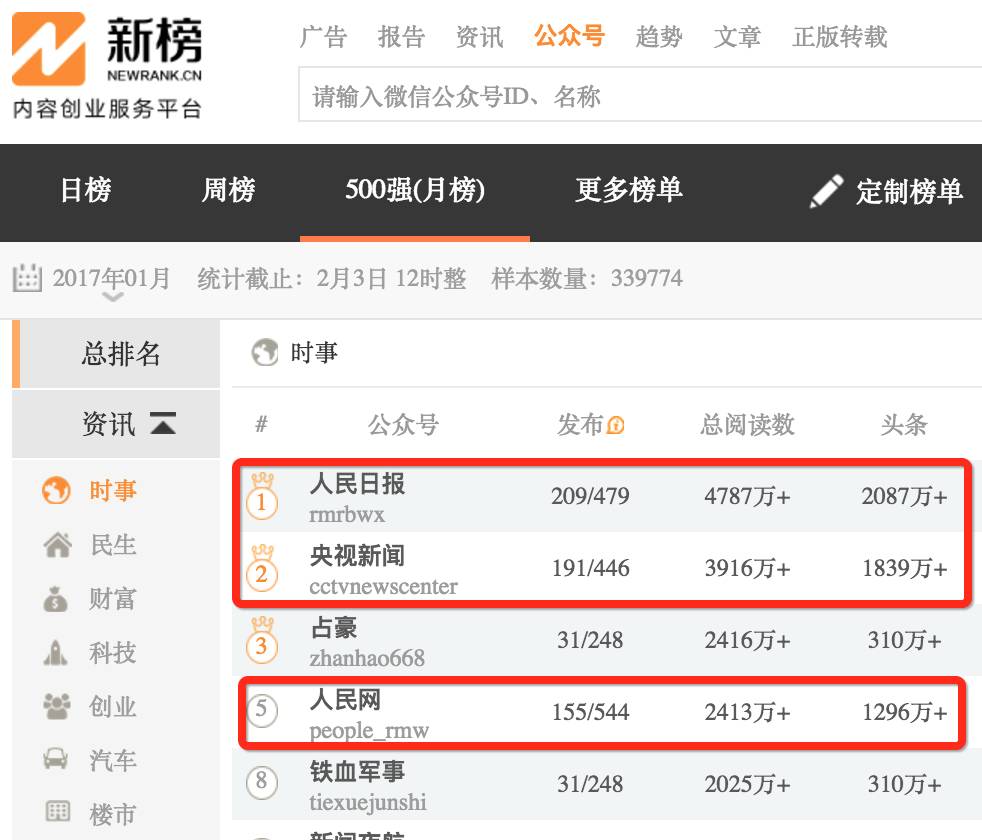This screenshot has height=840, width=982.
Task: Click the 4787万+ total reads value
Action: tap(748, 497)
